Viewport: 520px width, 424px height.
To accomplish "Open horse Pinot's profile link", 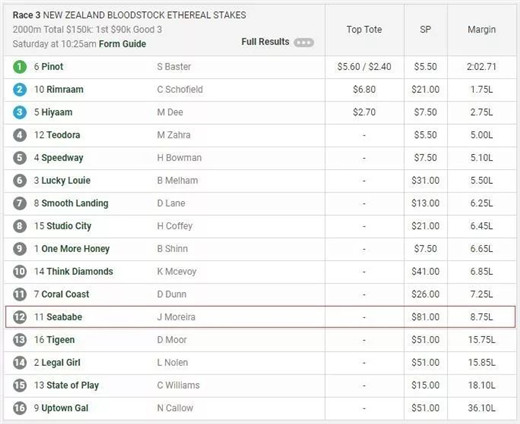I will 52,67.
